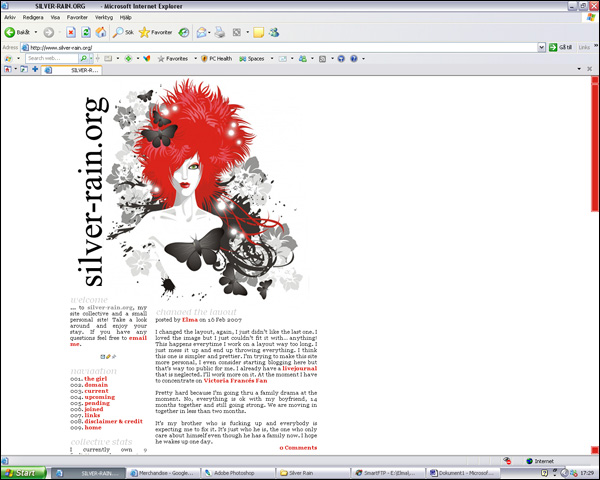Open the Arkiv menu
The height and width of the screenshot is (480, 600).
pos(10,17)
